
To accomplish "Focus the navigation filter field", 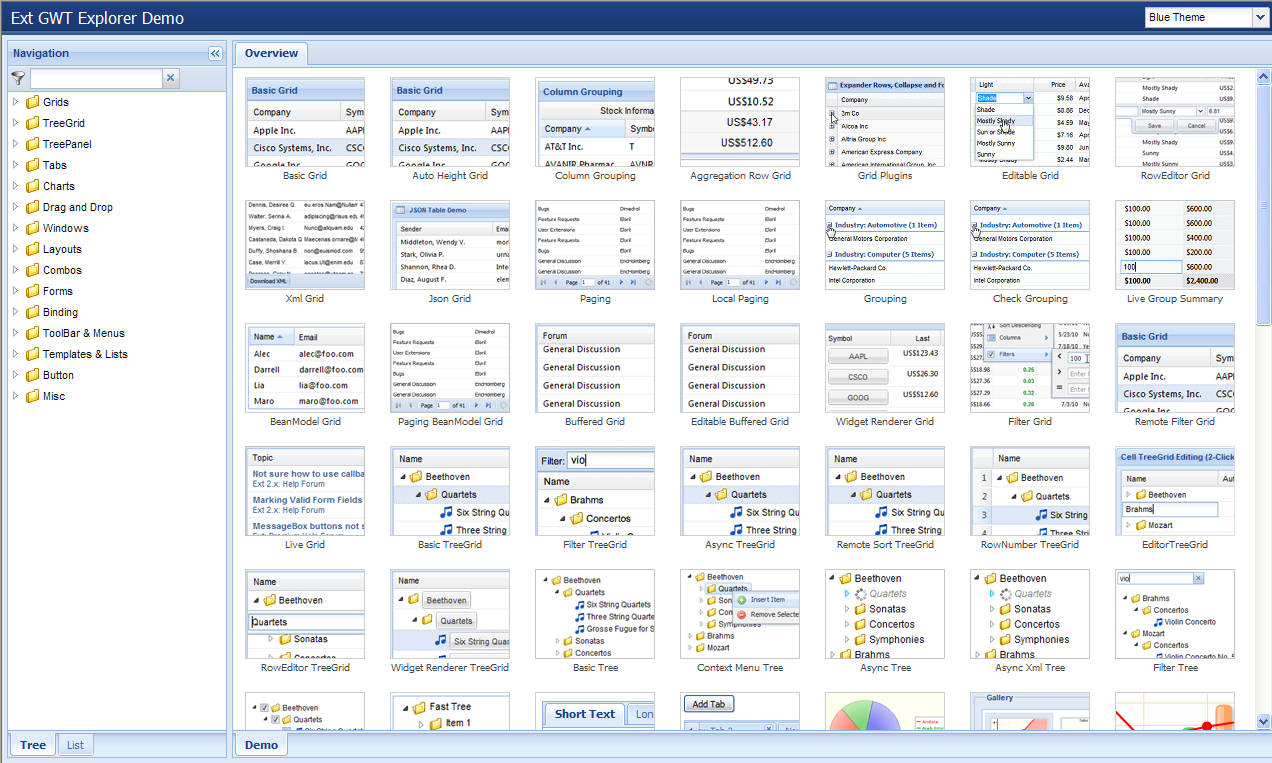I will (96, 78).
